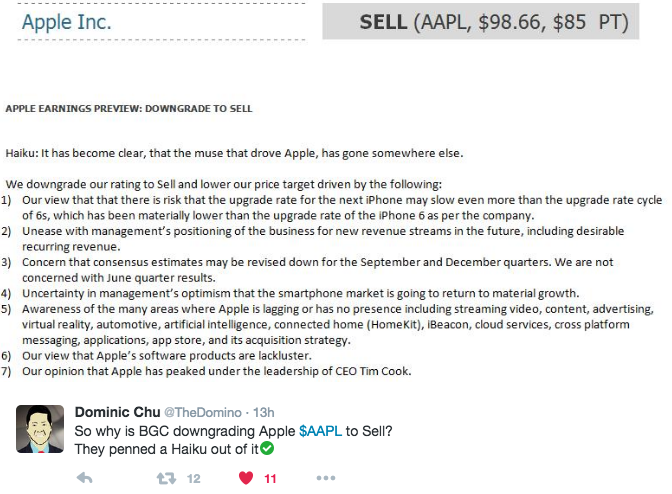Click the Apple Earnings Preview headline
Screen dimensions: 672x494
tap(129, 108)
